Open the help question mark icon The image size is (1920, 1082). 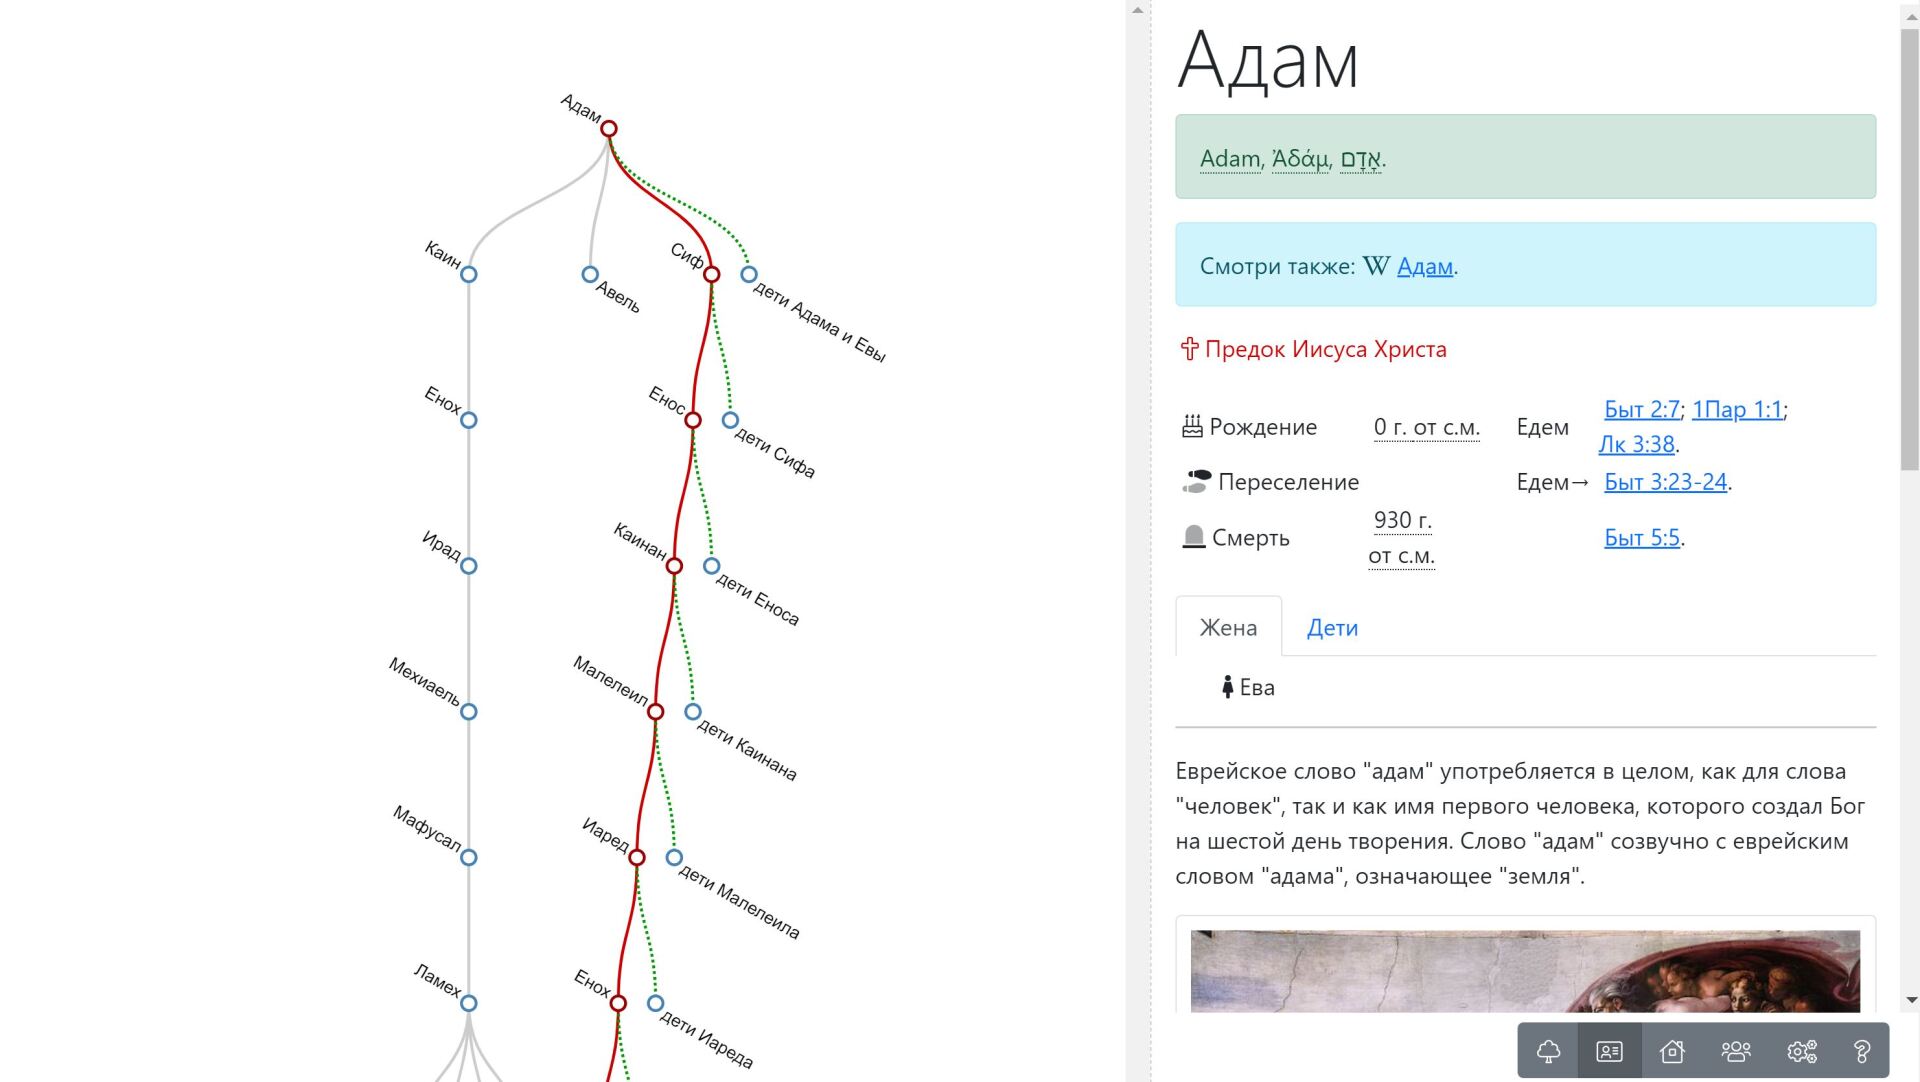(x=1861, y=1051)
